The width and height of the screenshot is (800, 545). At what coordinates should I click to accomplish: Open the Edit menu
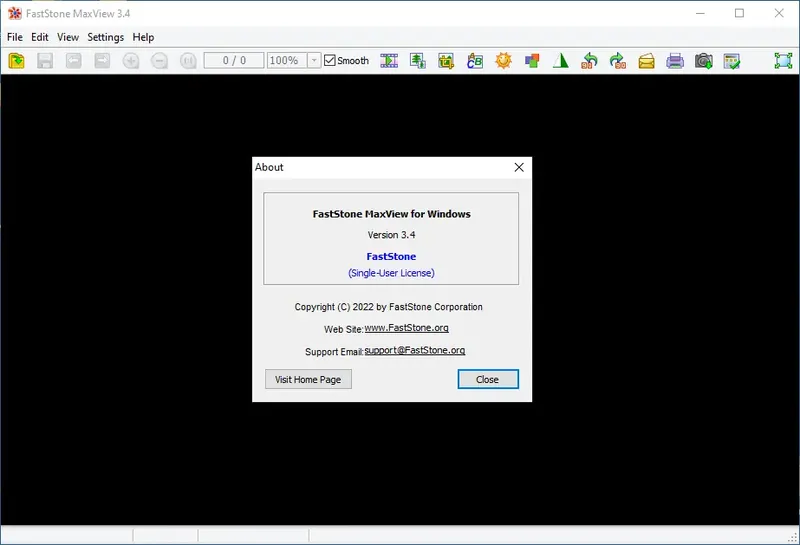pos(39,37)
